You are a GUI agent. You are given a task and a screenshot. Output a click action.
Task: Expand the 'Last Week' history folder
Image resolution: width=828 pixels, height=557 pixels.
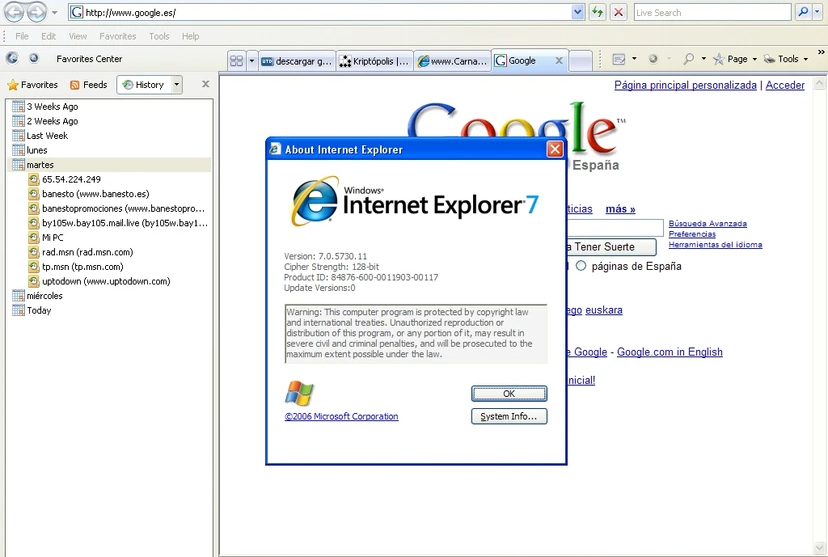tap(40, 136)
